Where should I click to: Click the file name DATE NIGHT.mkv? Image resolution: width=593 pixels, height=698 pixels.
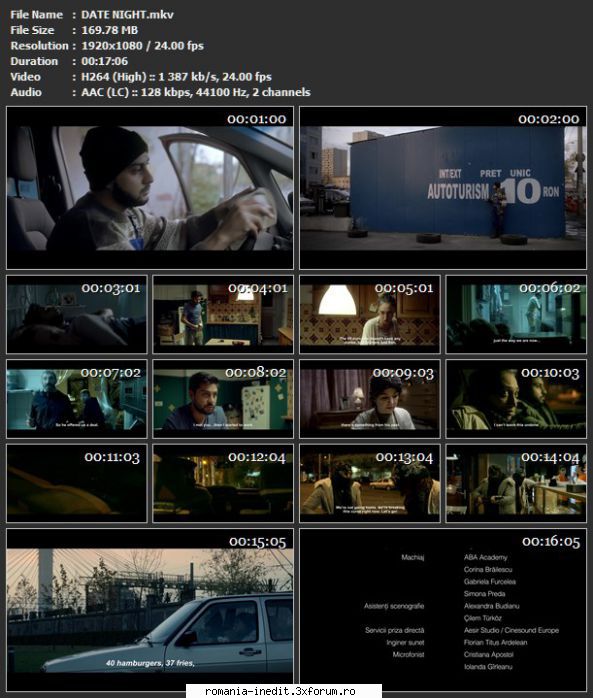point(127,15)
